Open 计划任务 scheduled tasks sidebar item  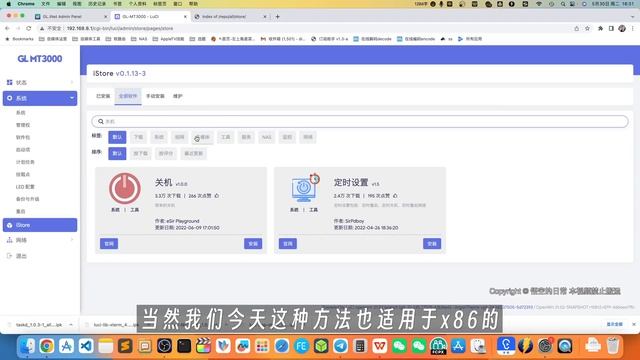pyautogui.click(x=25, y=162)
